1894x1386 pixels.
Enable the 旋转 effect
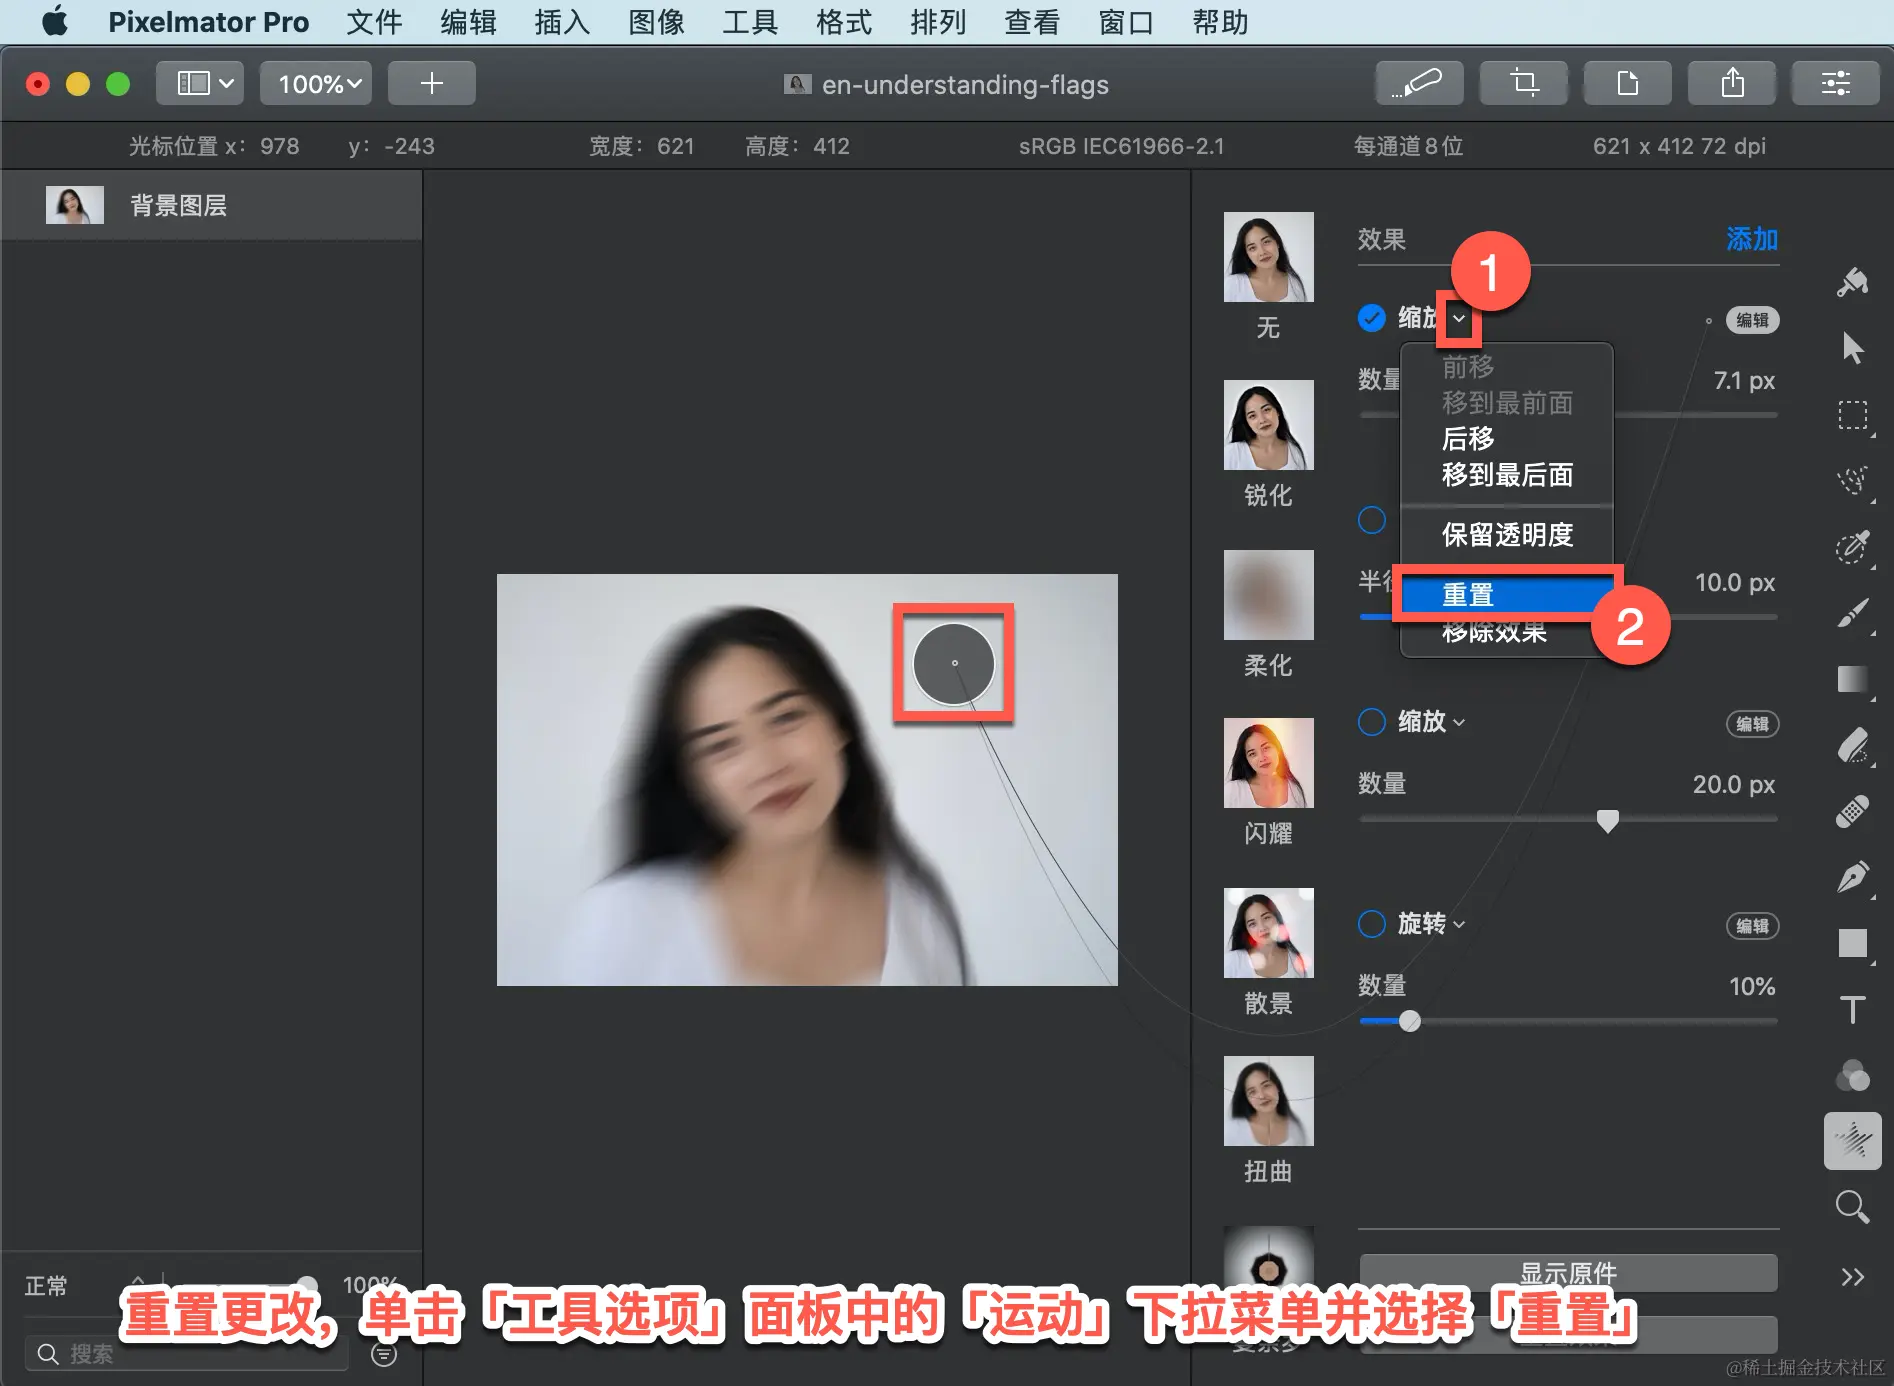[1372, 924]
